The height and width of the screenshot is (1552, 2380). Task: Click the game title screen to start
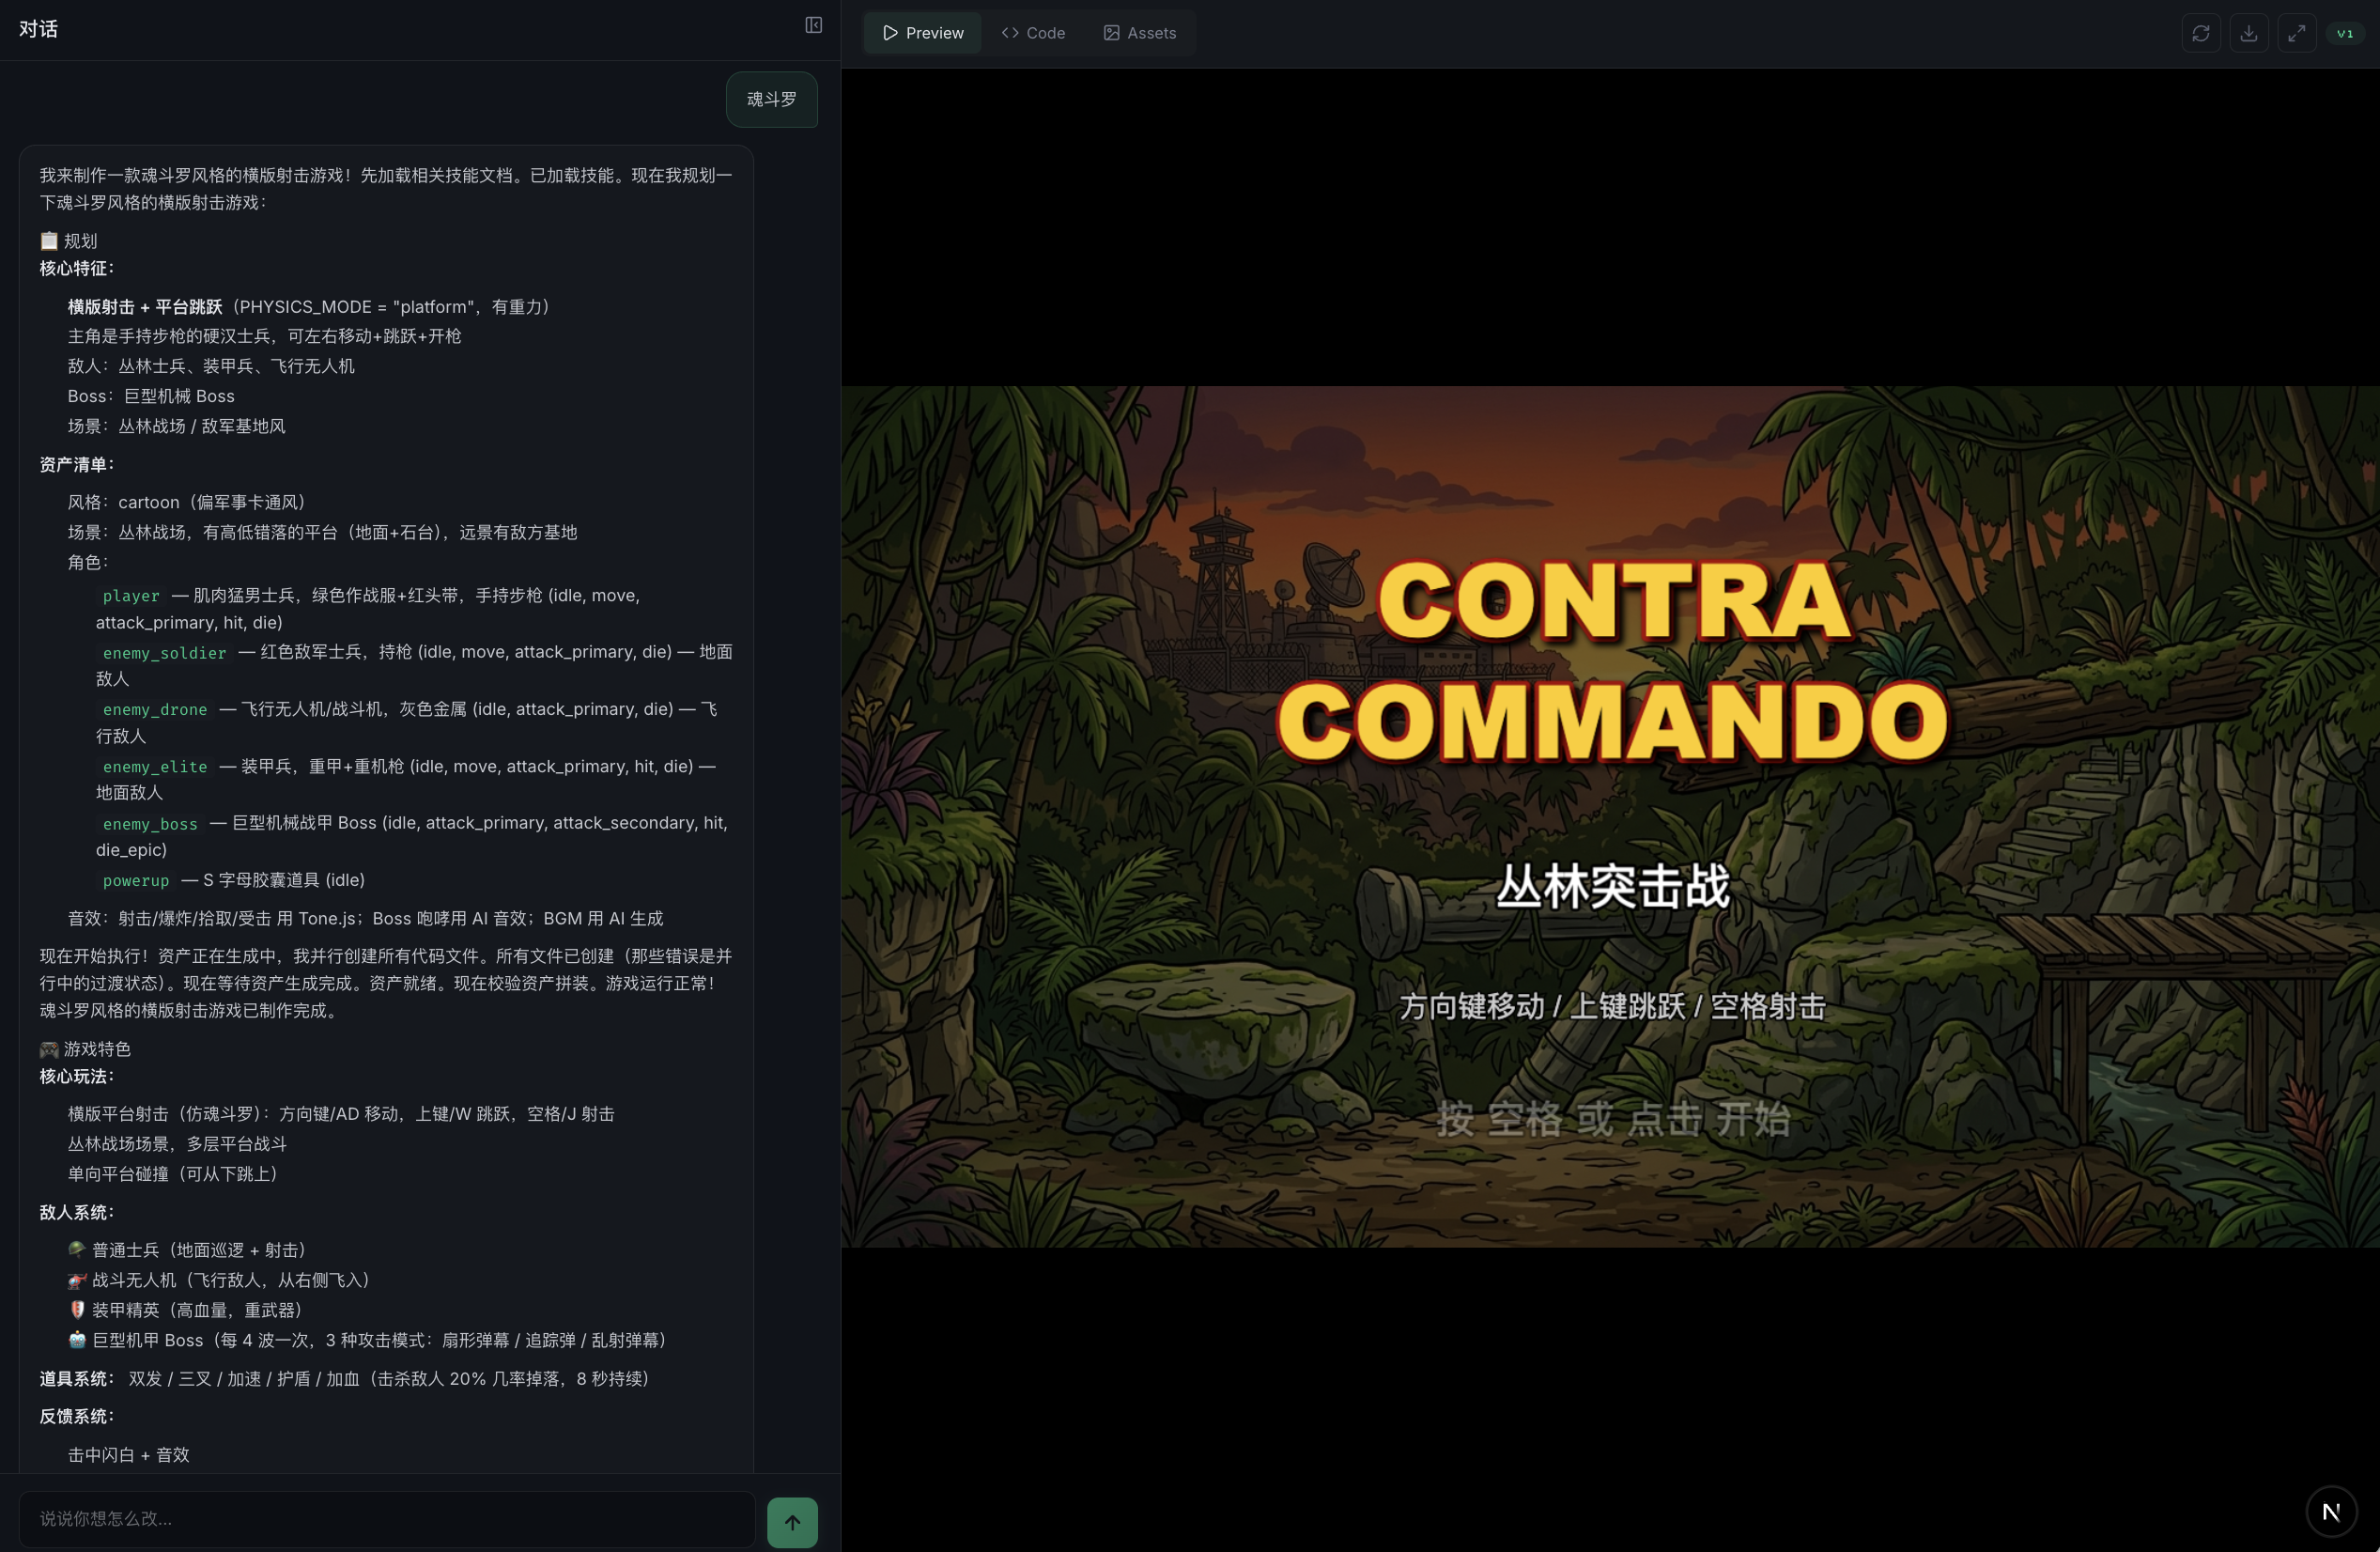click(1610, 1120)
